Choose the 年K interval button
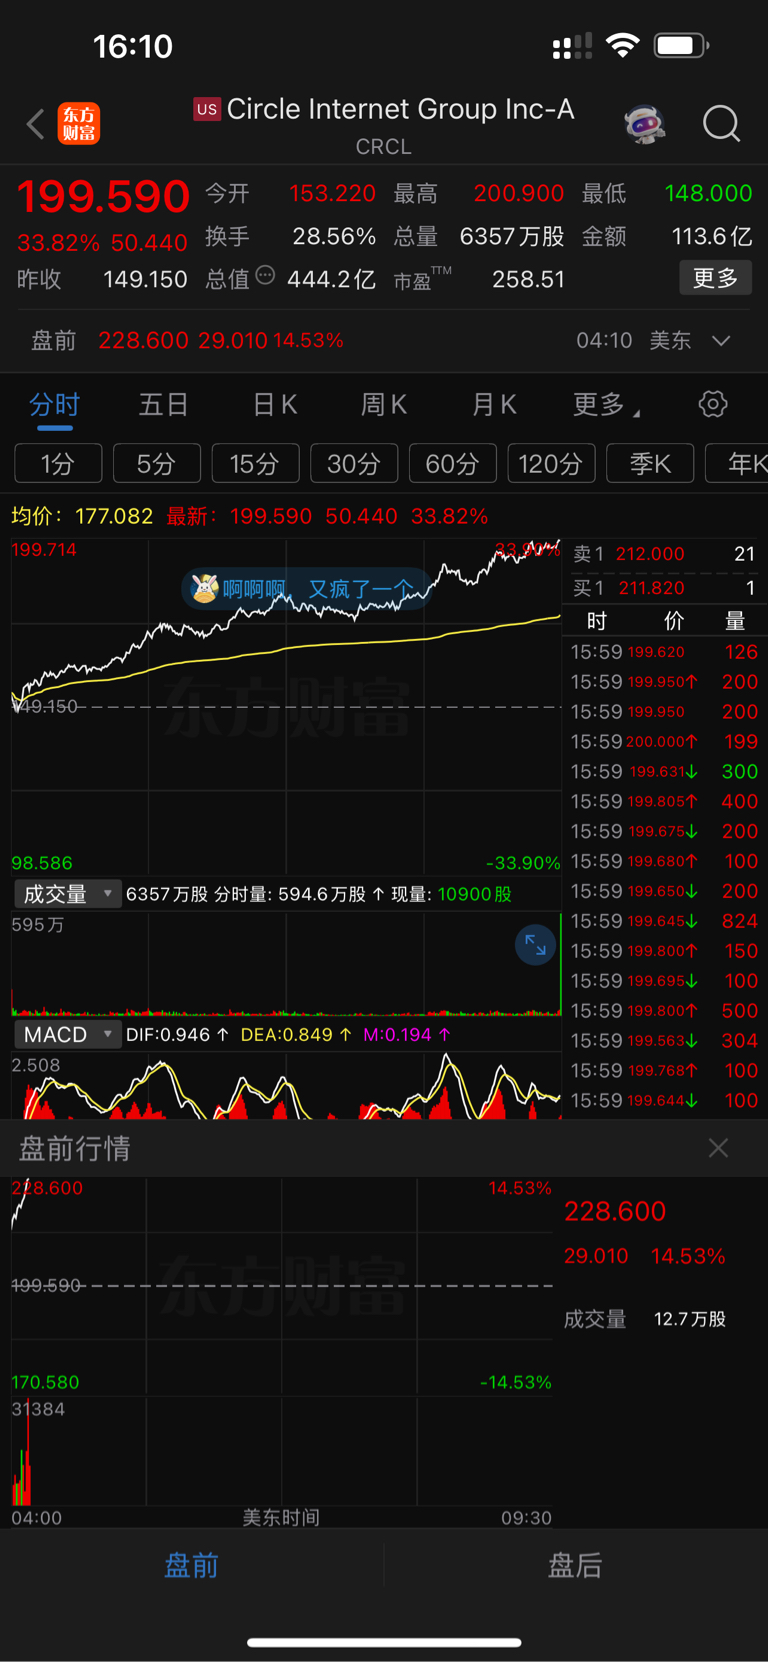The image size is (768, 1662). [x=737, y=464]
